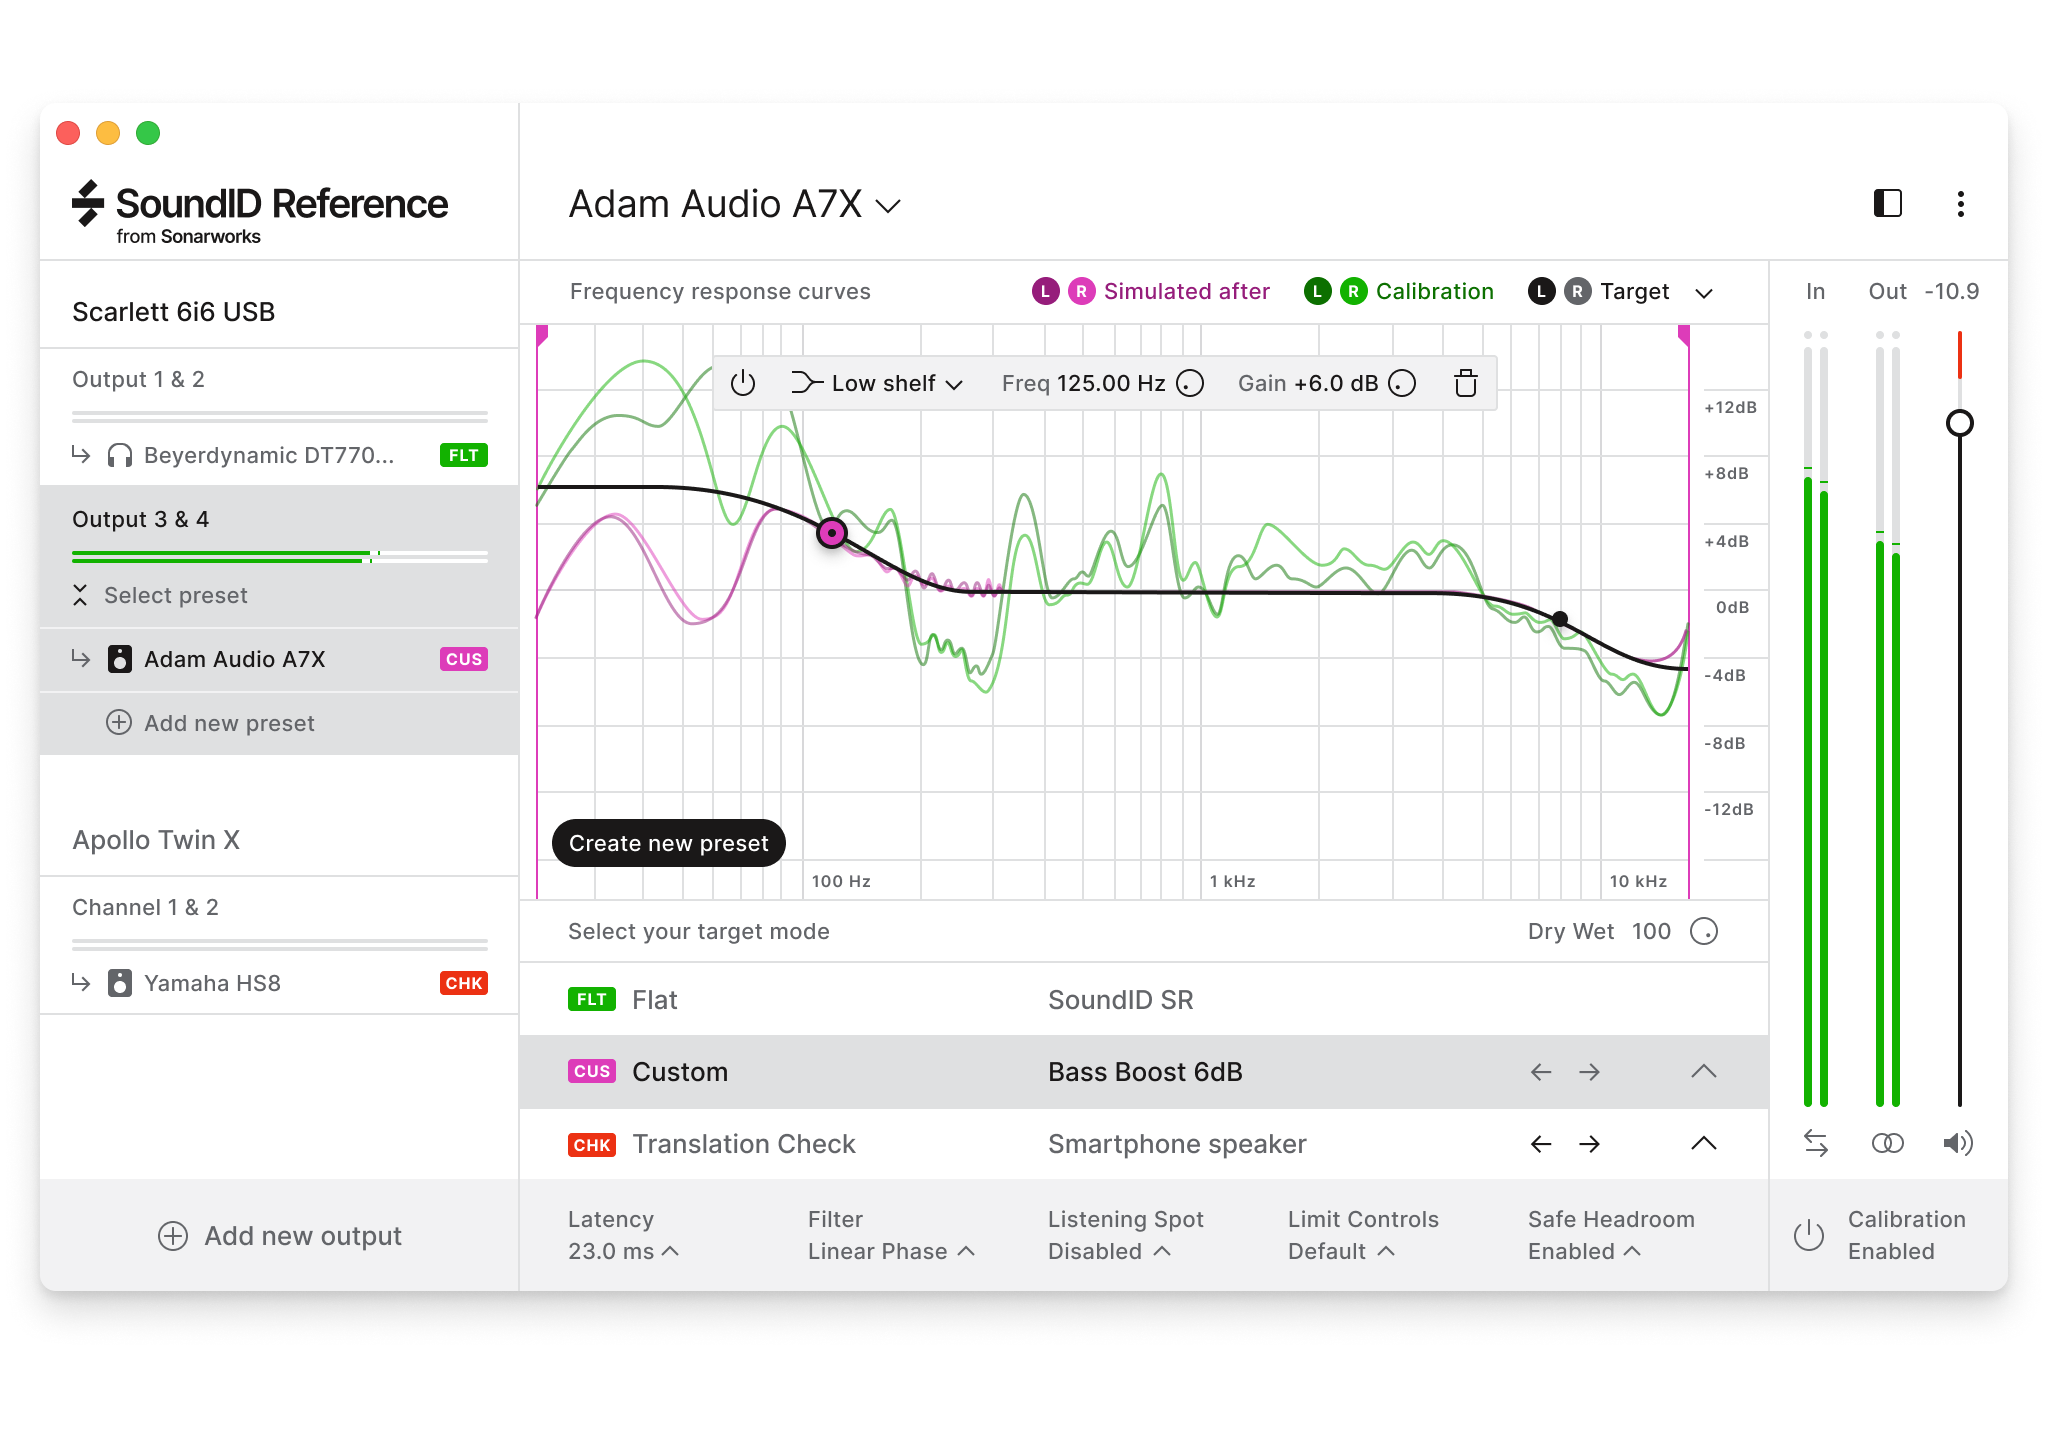The height and width of the screenshot is (1434, 2048).
Task: Toggle Calibration left channel L curve
Action: 1317,291
